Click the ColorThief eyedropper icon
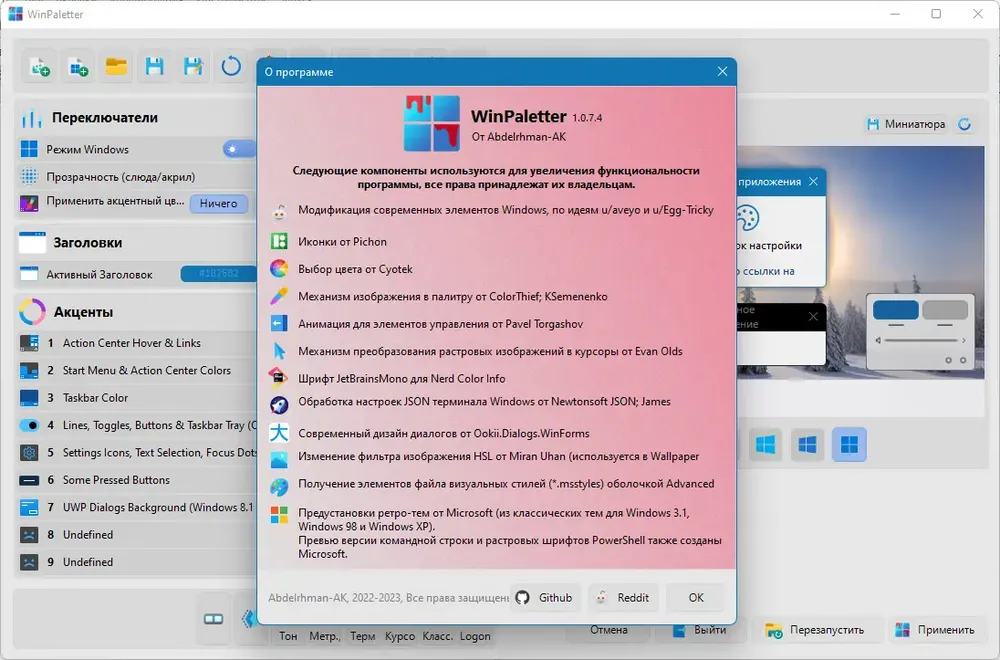The height and width of the screenshot is (660, 1000). tap(279, 296)
